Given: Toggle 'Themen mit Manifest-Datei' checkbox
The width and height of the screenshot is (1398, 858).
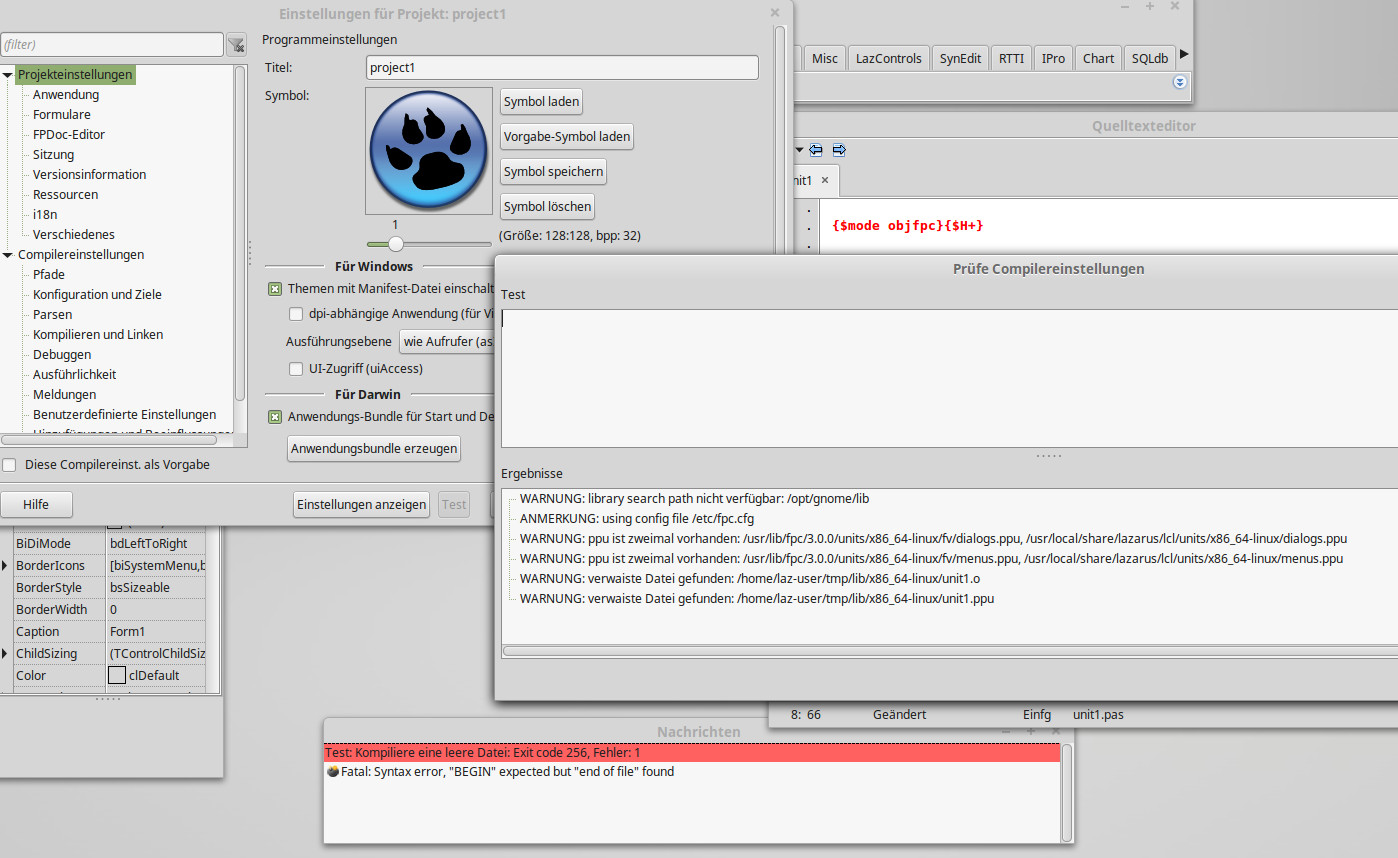Looking at the screenshot, I should (x=275, y=289).
